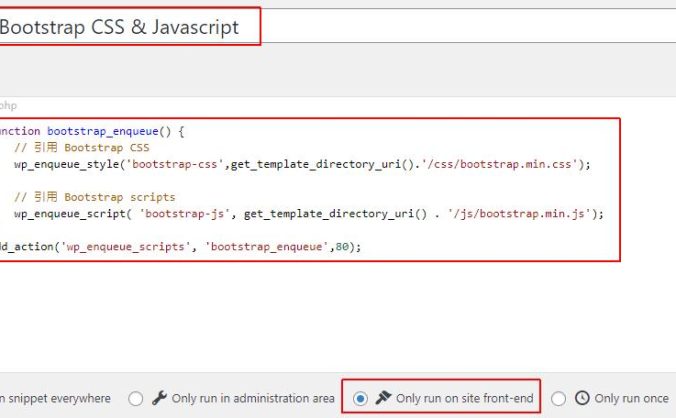Click the clock icon for run once

tap(582, 398)
